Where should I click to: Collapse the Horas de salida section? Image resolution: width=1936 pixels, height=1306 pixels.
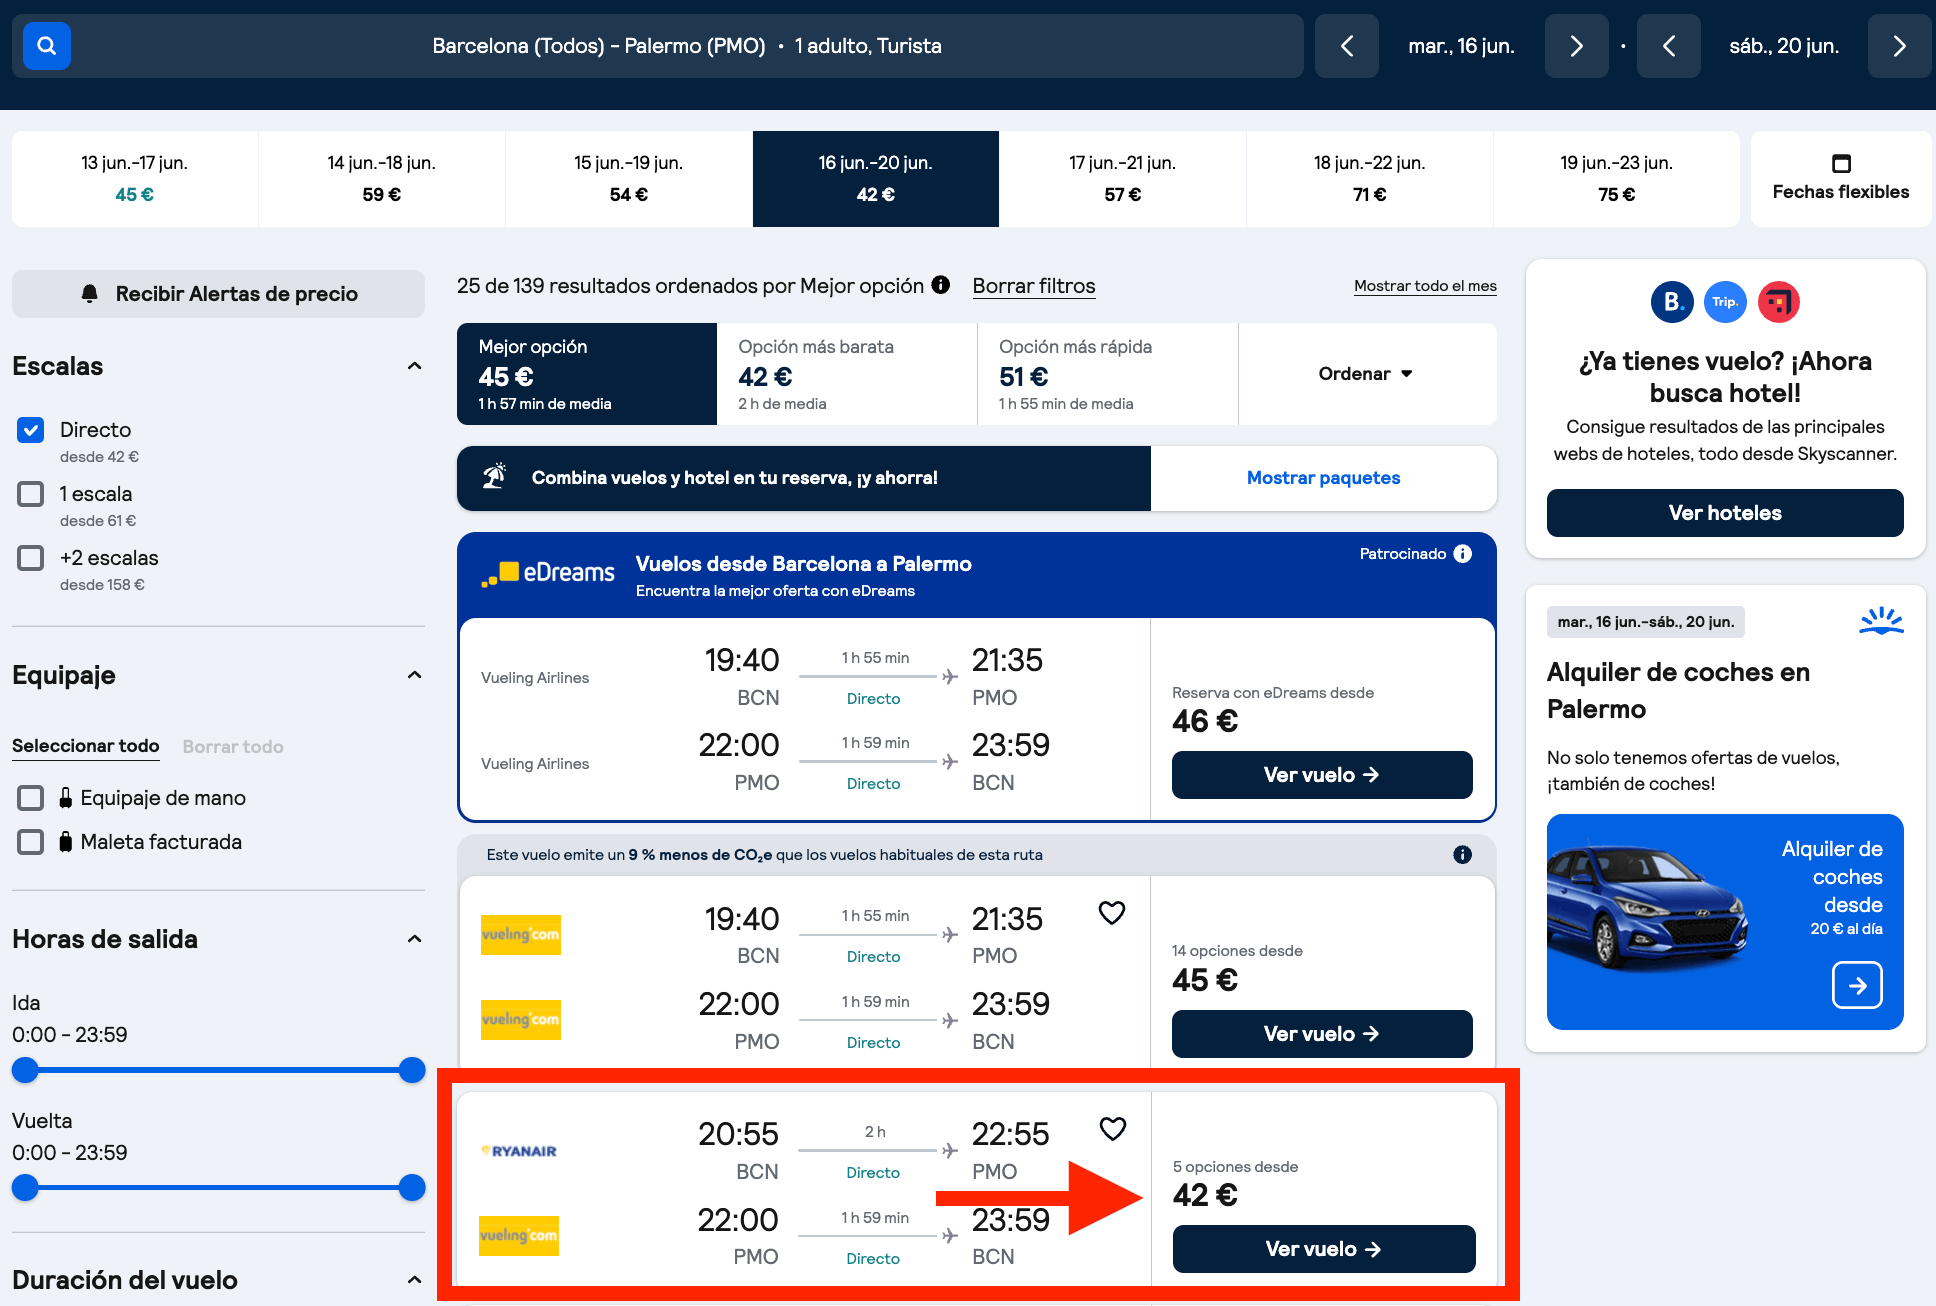coord(414,939)
